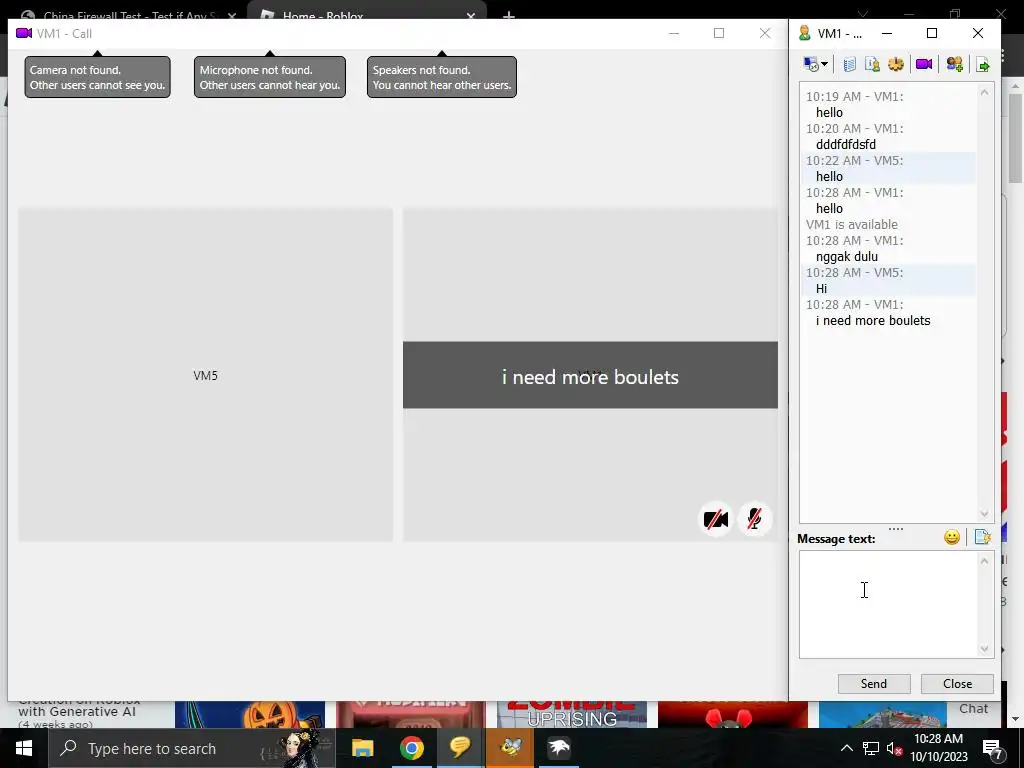Viewport: 1024px width, 768px height.
Task: Click the "dddfdfdsfd" chat message
Action: 846,144
